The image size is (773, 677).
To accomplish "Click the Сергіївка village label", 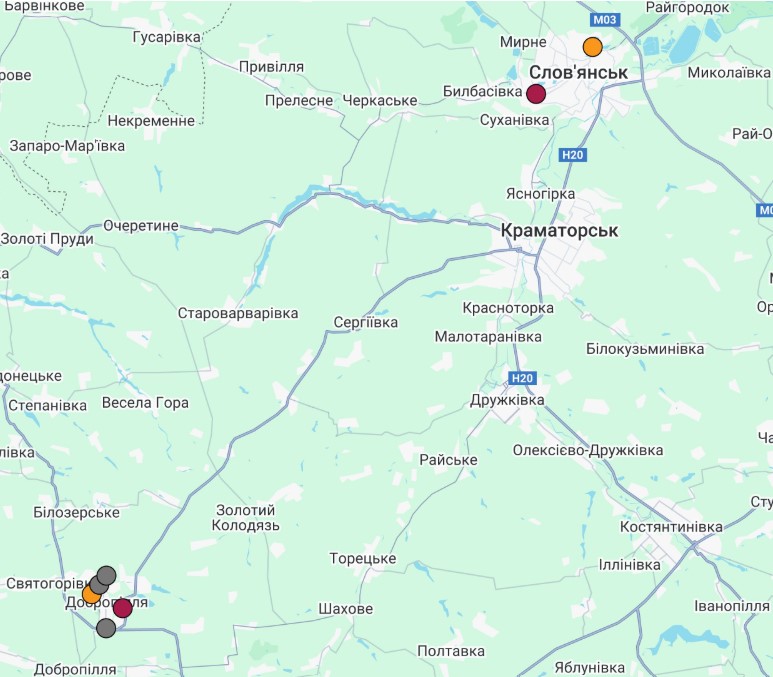I will (365, 322).
